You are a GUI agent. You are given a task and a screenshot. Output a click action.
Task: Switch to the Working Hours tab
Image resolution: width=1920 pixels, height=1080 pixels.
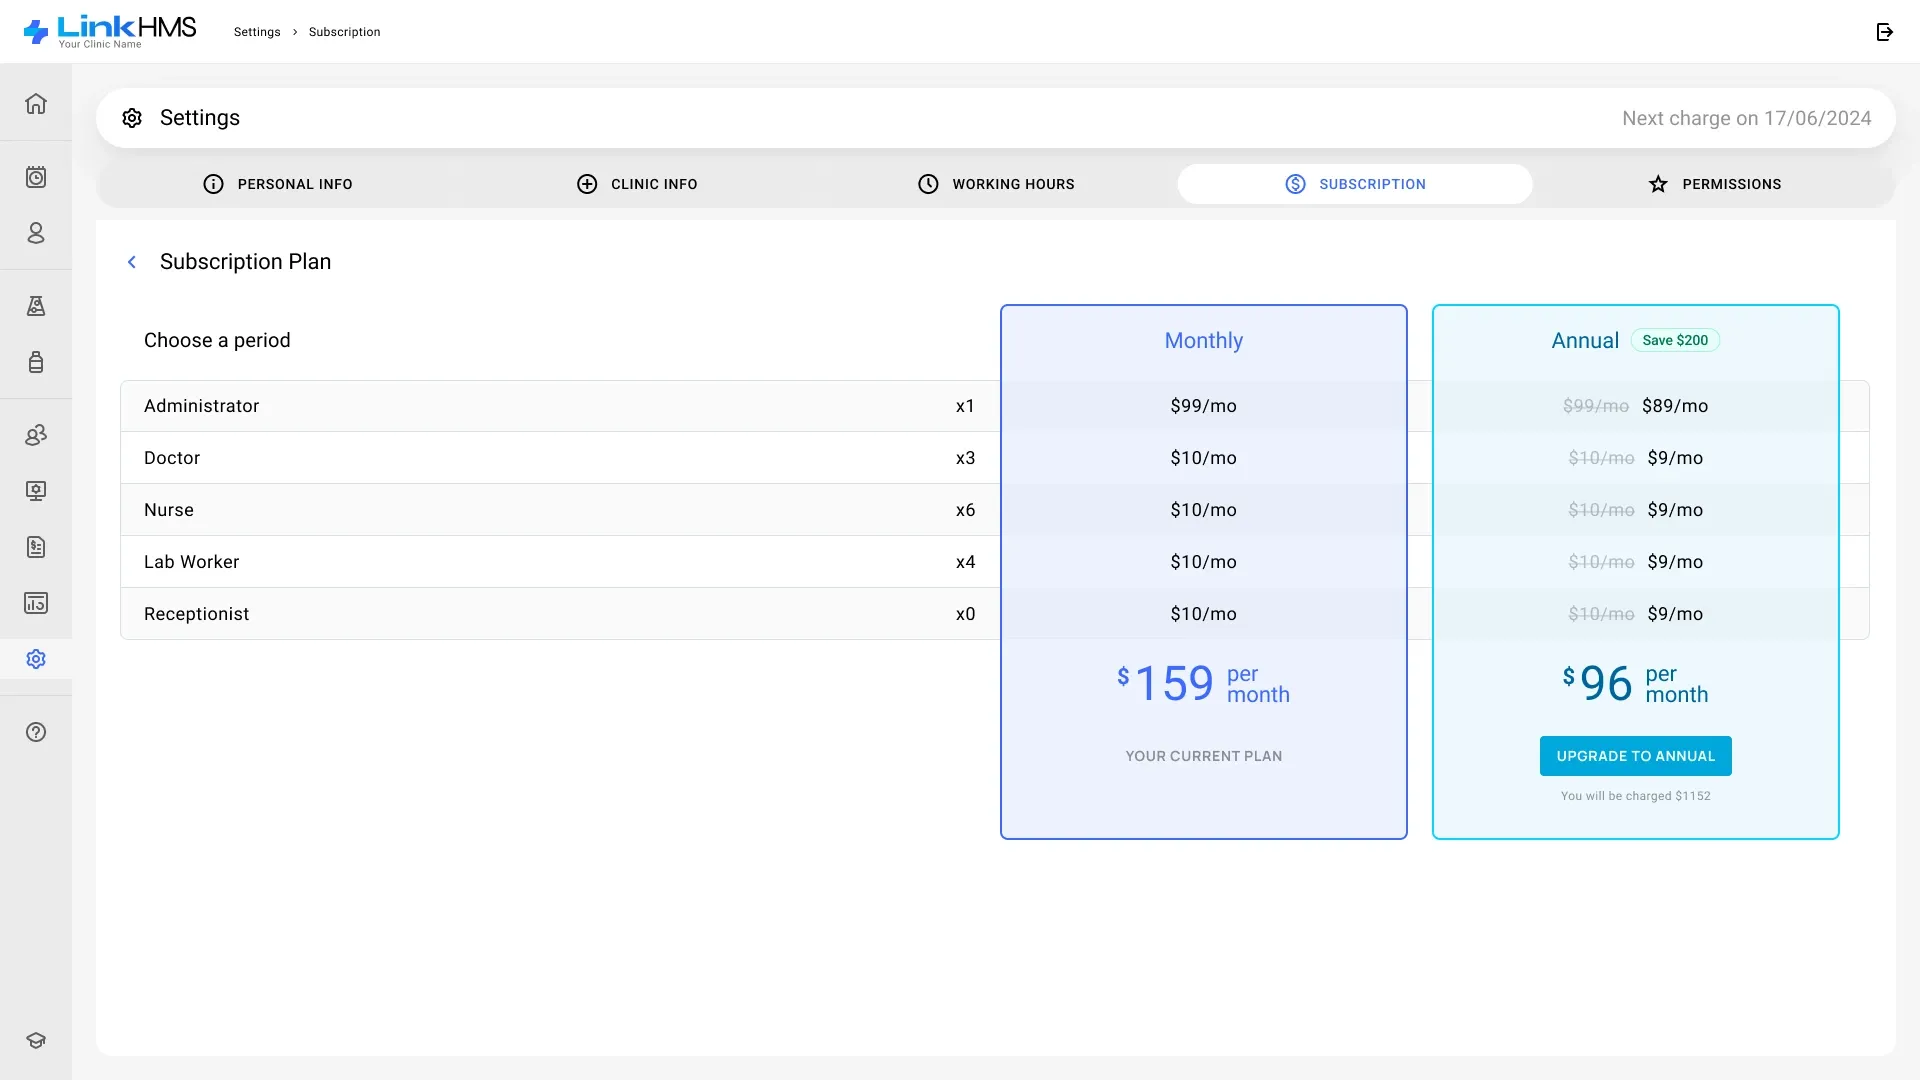click(996, 184)
